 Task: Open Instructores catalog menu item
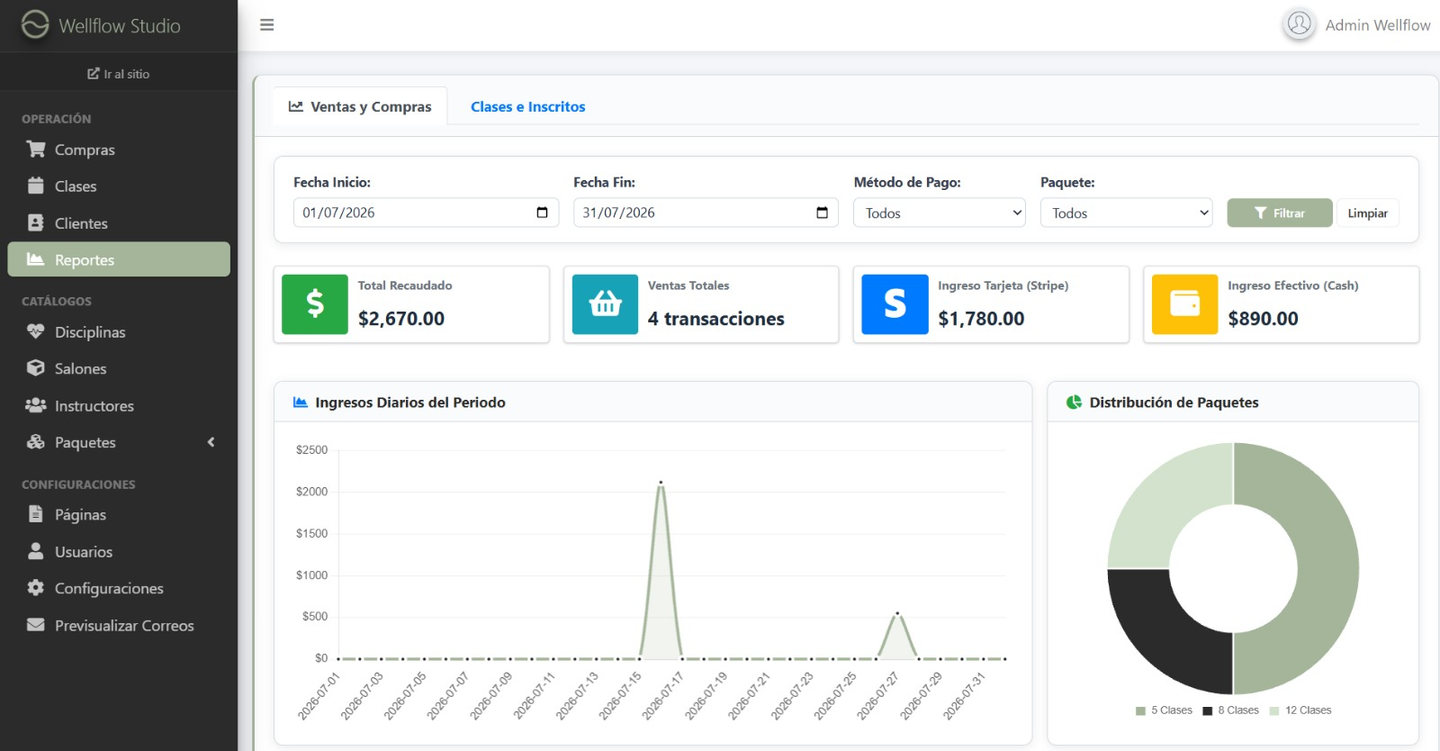coord(119,405)
